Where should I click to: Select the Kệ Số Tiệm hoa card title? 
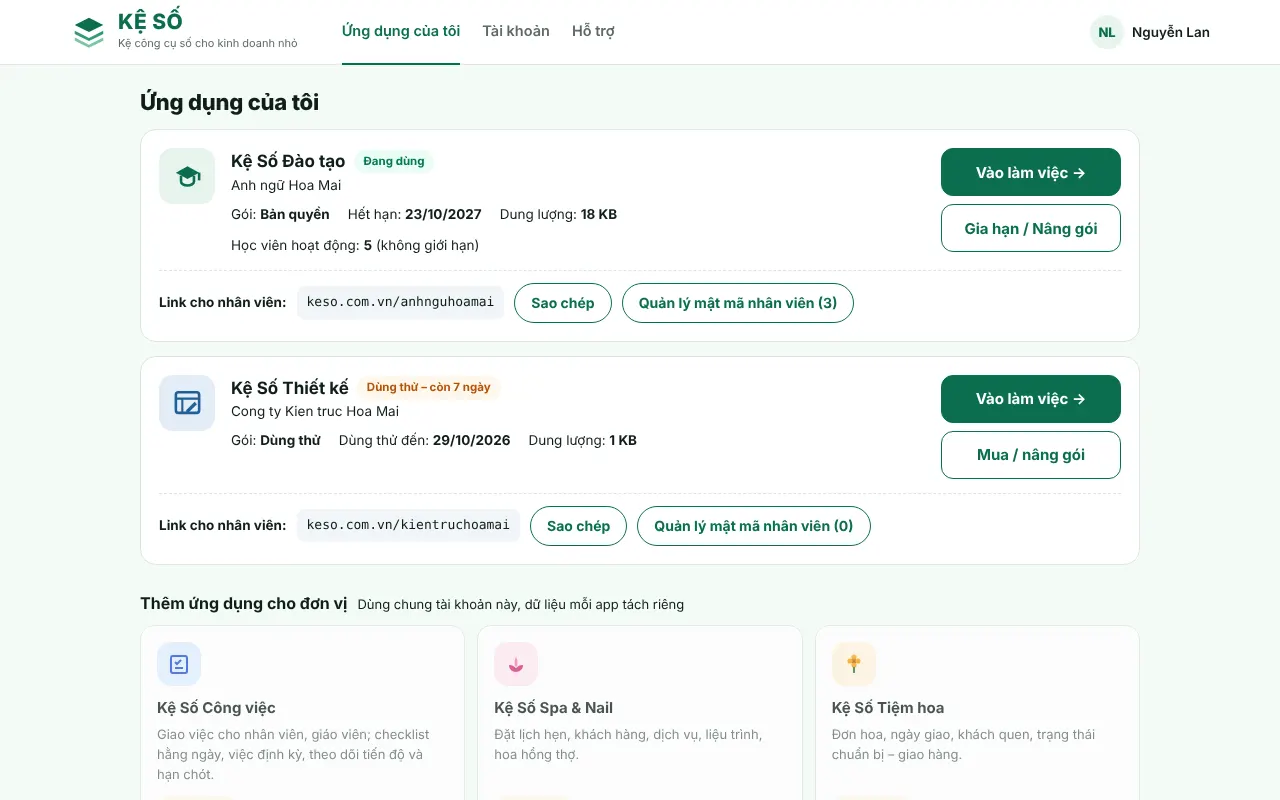(x=888, y=708)
